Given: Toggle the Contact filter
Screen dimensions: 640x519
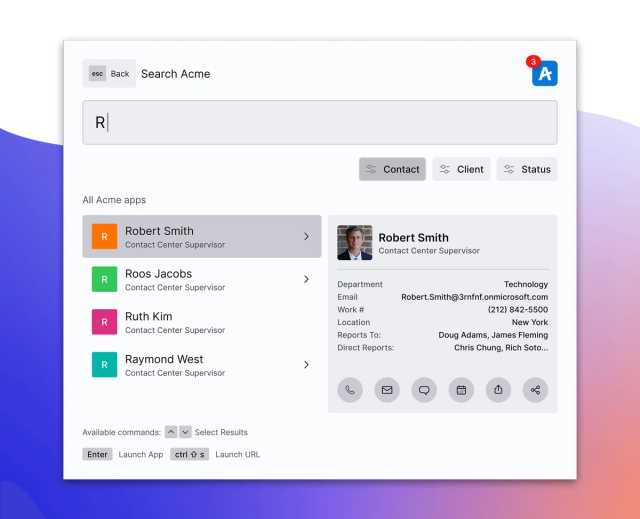Looking at the screenshot, I should pos(392,169).
